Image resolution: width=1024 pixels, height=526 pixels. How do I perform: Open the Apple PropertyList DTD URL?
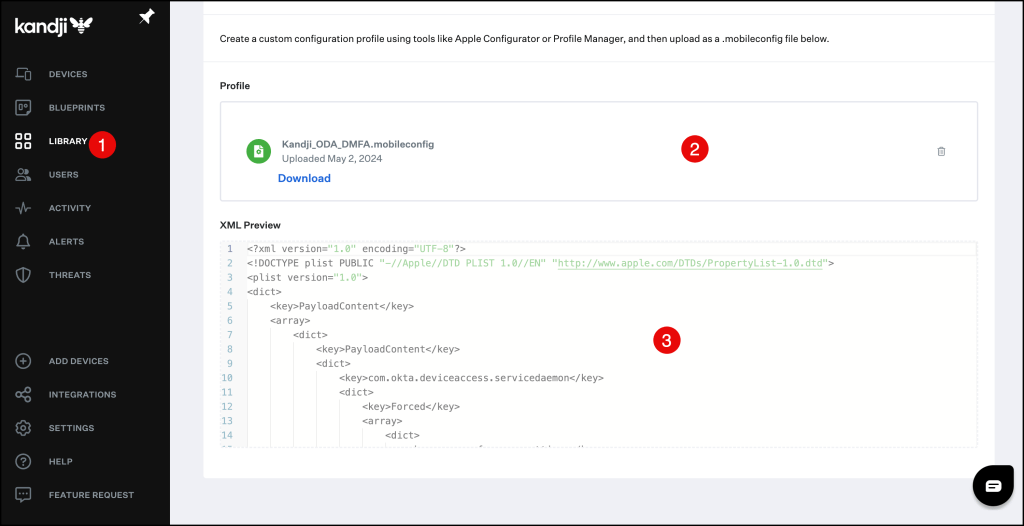[x=691, y=263]
